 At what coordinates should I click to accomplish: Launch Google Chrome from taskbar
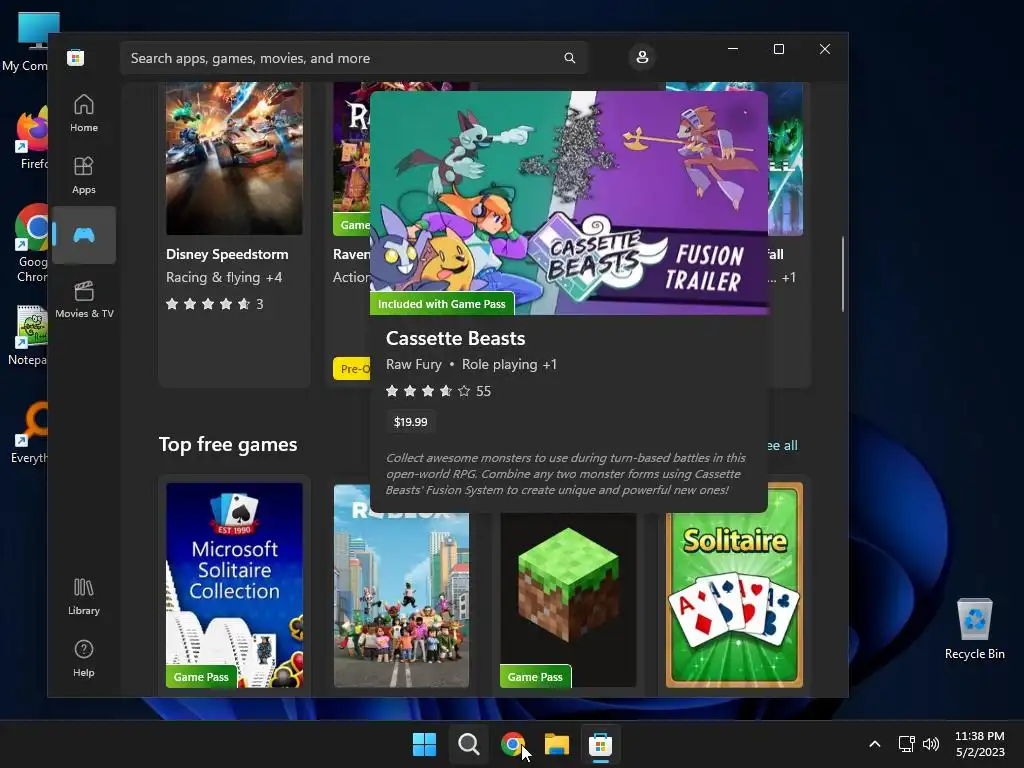pos(513,744)
